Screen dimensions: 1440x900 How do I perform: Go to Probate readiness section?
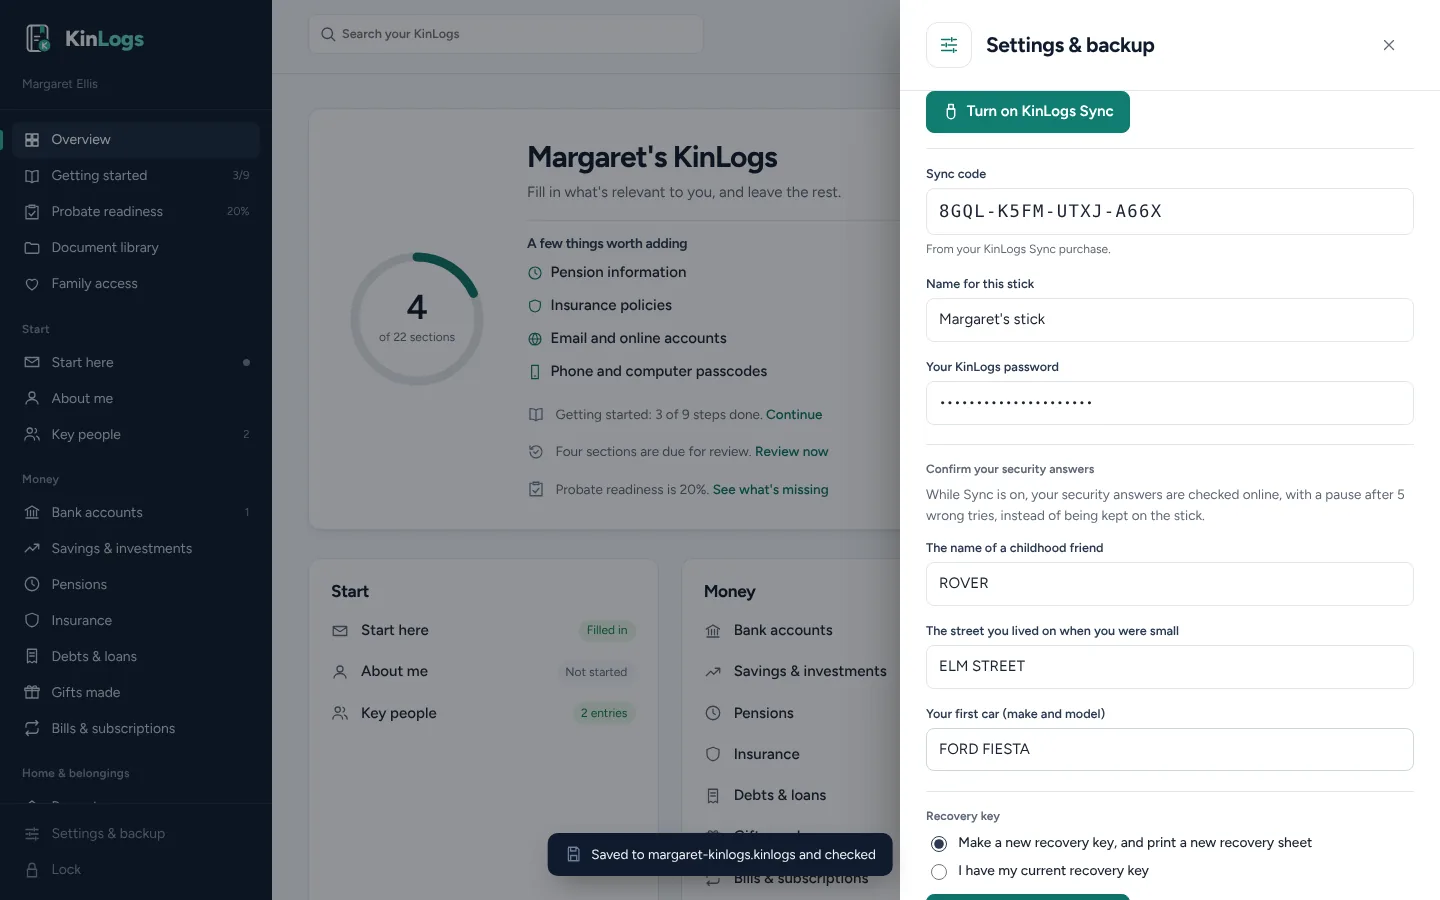point(136,212)
